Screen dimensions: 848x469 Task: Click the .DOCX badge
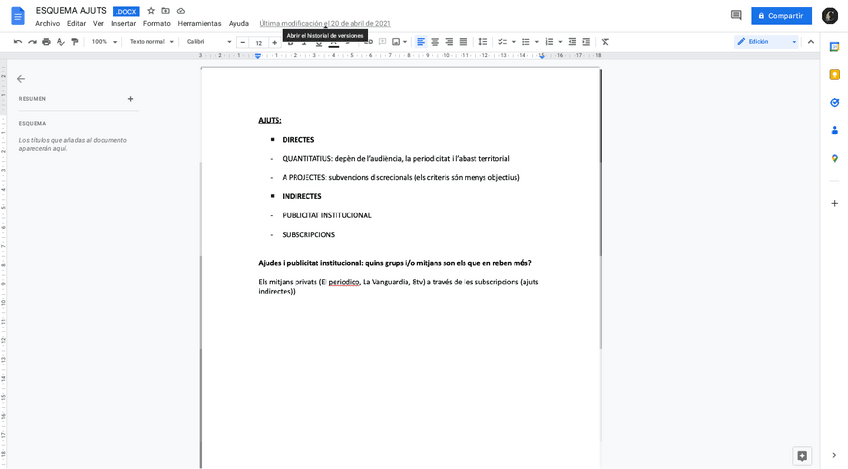tap(126, 11)
